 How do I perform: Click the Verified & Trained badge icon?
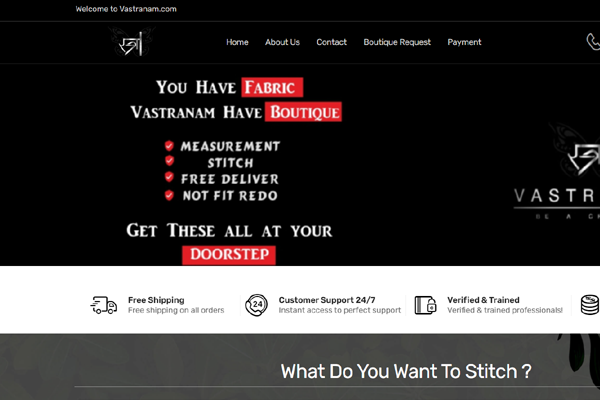pos(425,305)
